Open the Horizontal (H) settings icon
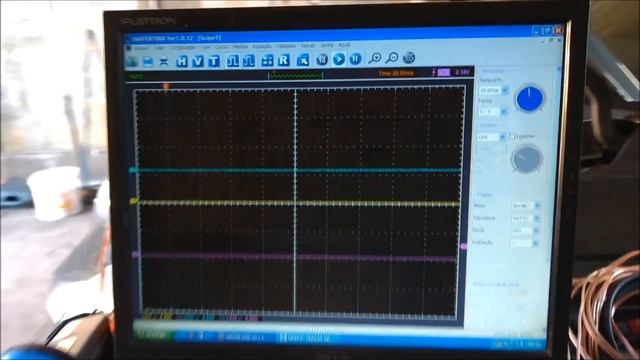The width and height of the screenshot is (640, 360). pos(182,61)
